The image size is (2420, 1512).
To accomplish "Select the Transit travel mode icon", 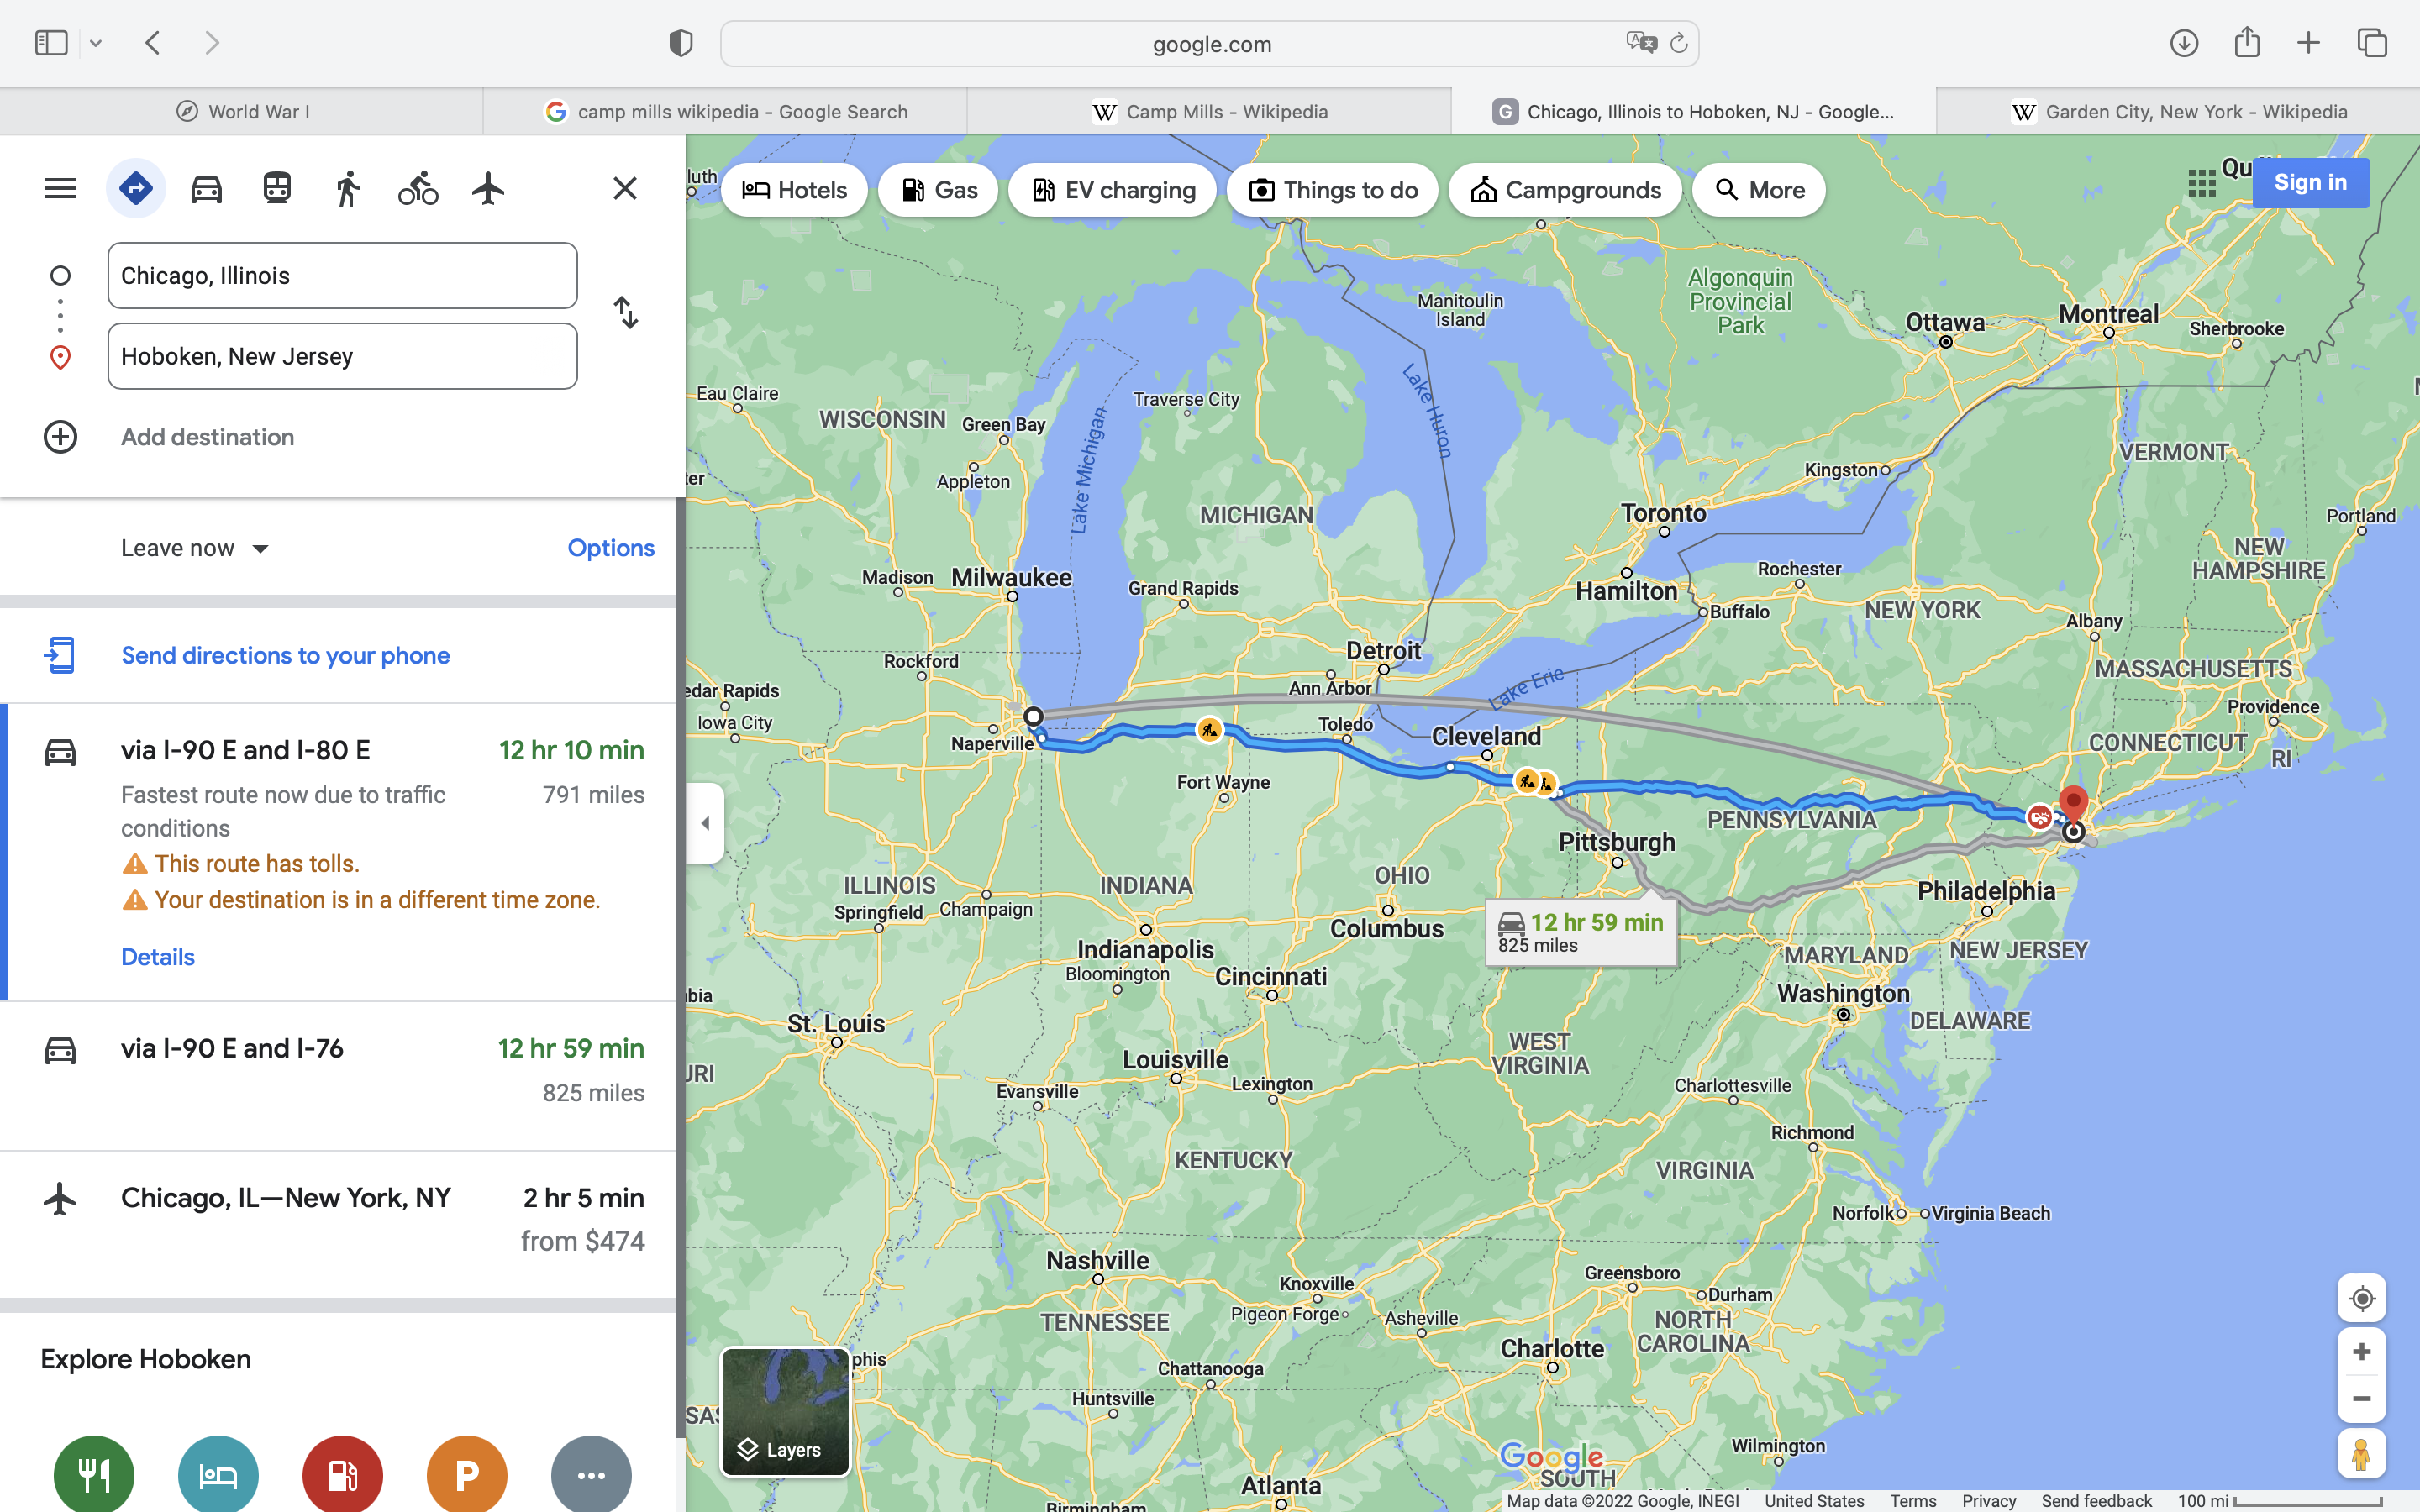I will [277, 188].
